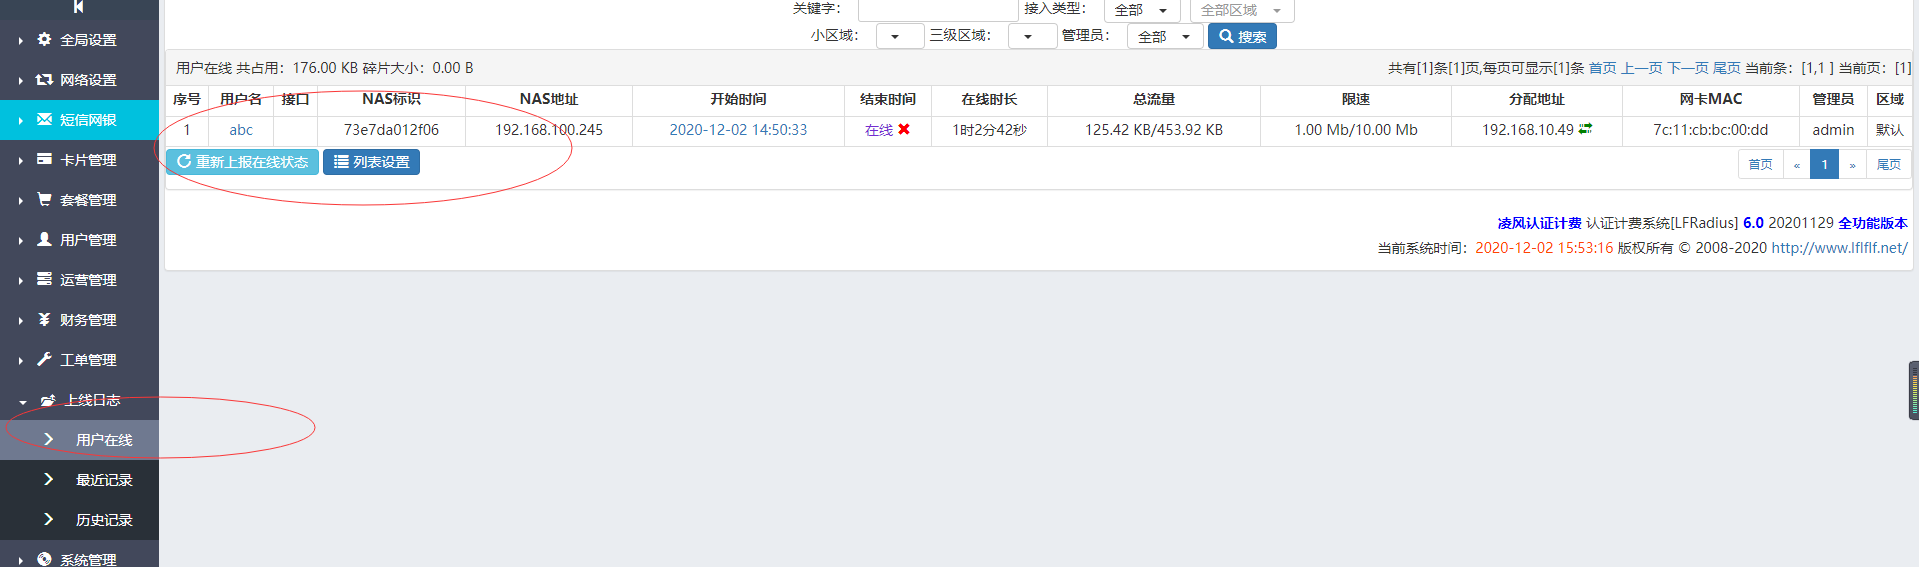The width and height of the screenshot is (1919, 567).
Task: Click the wrench icon for 工单管理
Action: point(44,360)
